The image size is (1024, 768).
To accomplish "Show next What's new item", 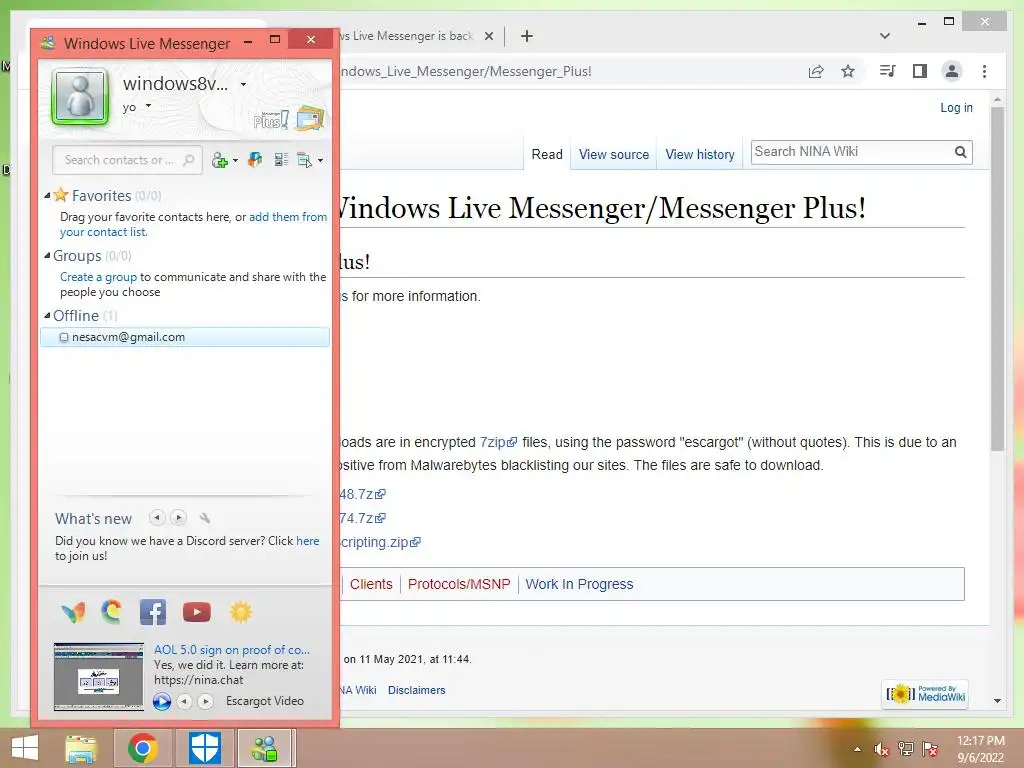I will point(178,518).
